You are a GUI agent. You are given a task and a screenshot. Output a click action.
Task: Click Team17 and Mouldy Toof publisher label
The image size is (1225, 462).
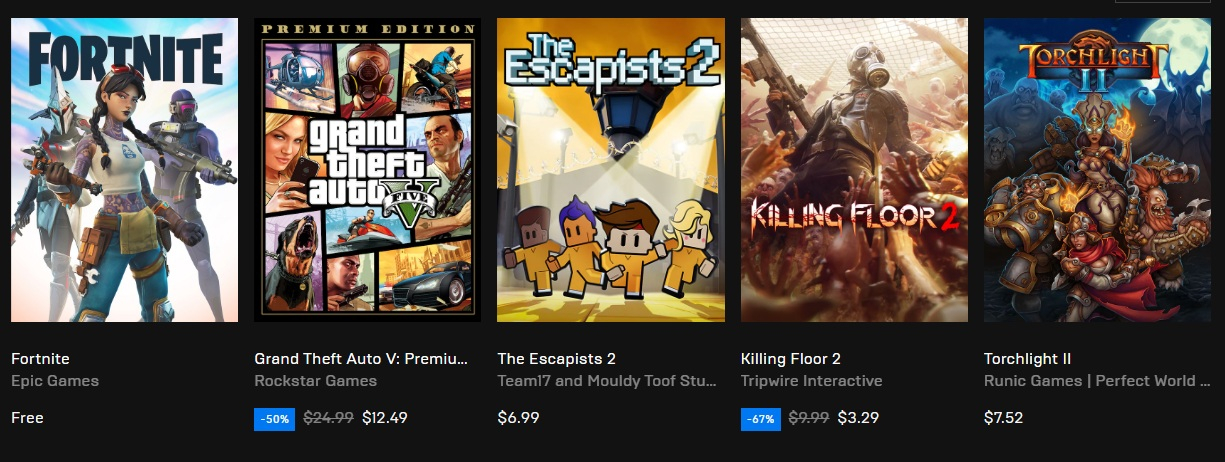pyautogui.click(x=607, y=381)
